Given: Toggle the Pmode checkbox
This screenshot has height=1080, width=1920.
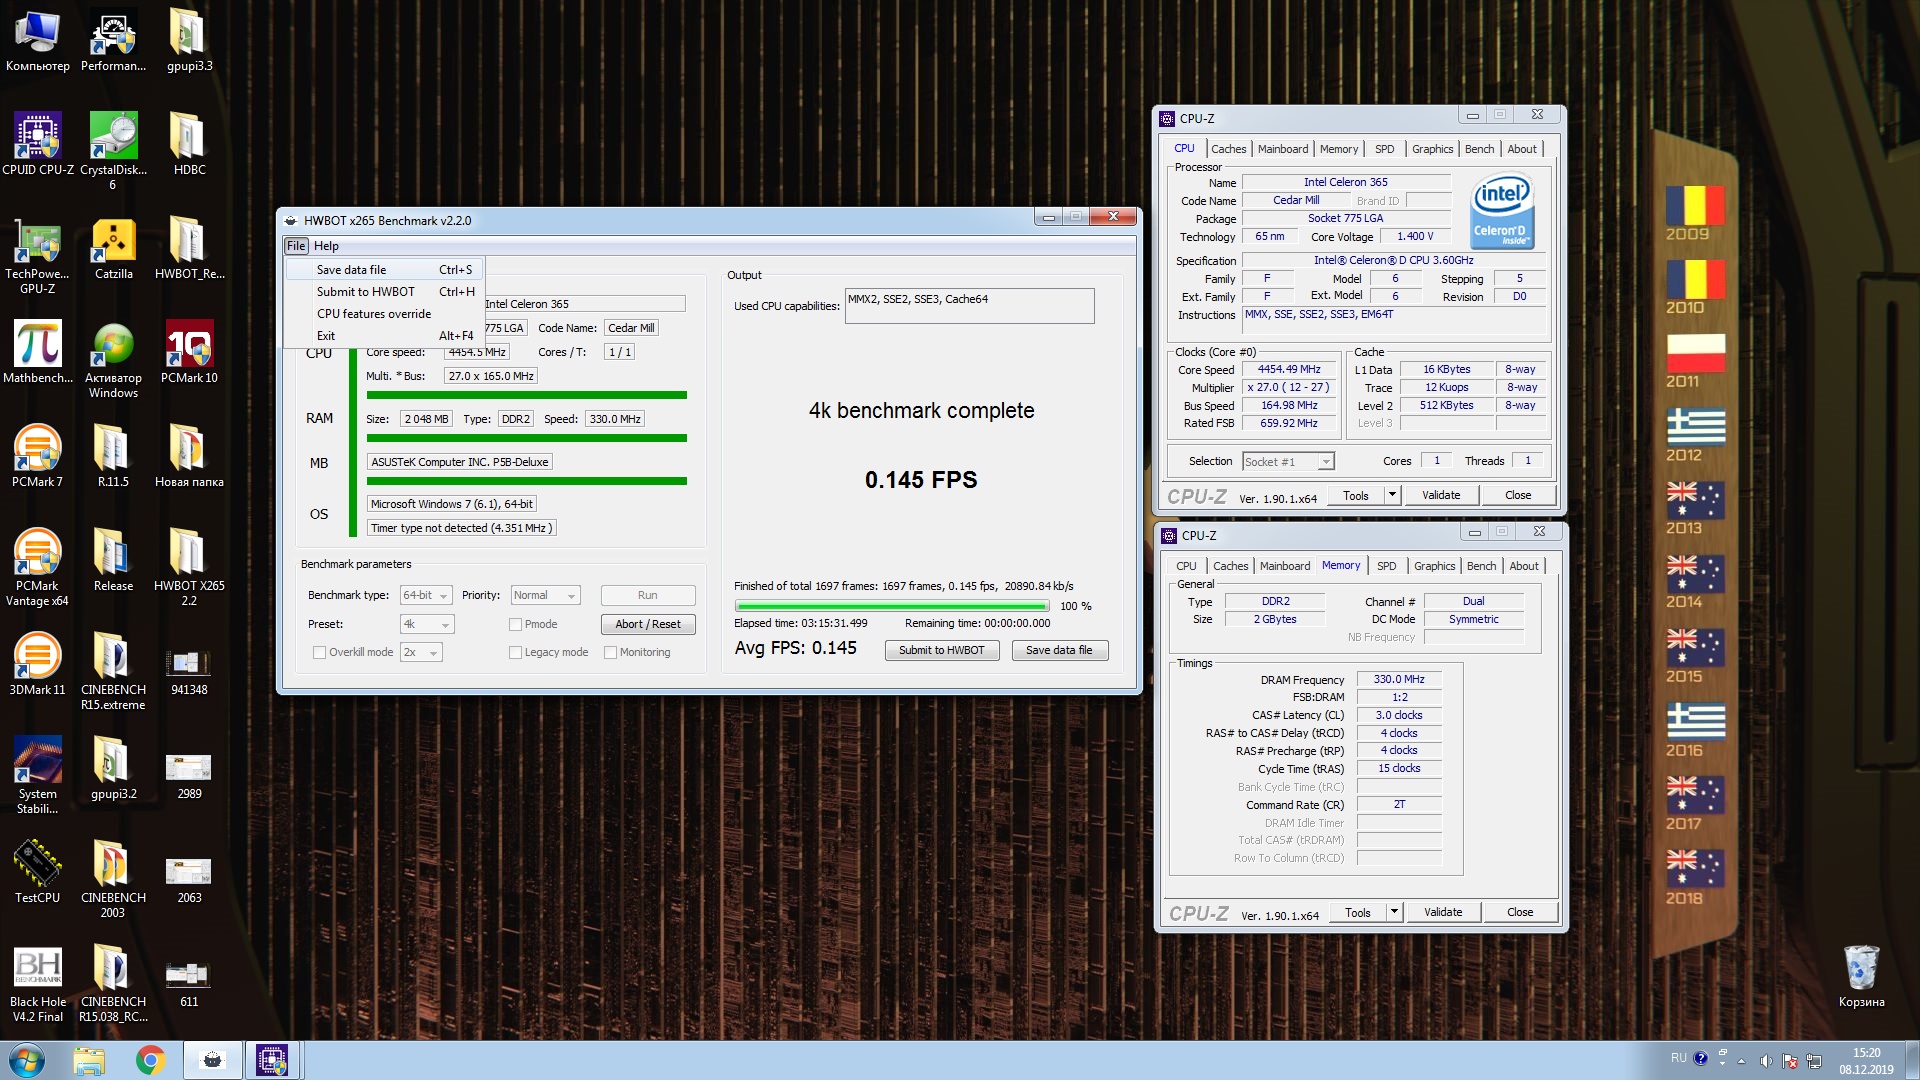Looking at the screenshot, I should coord(516,624).
